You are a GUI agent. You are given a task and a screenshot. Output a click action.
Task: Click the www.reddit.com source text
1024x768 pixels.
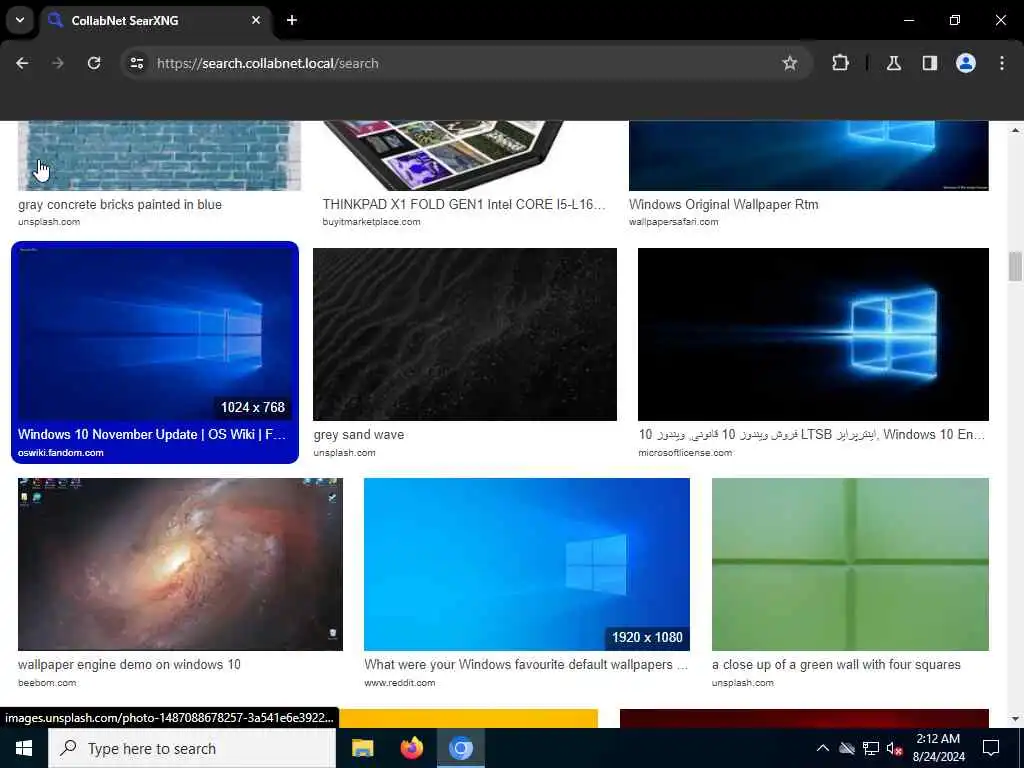(x=400, y=682)
